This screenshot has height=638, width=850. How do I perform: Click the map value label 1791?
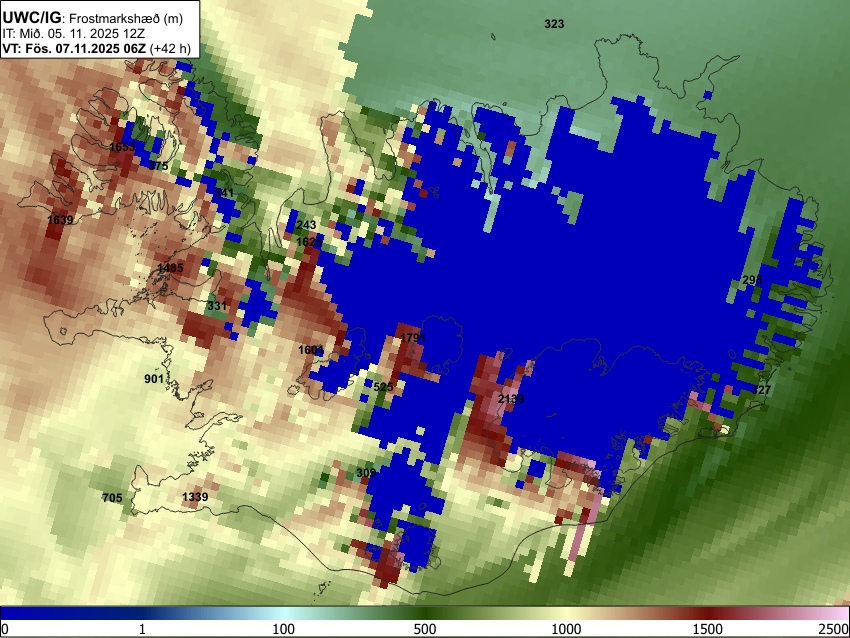coord(413,338)
